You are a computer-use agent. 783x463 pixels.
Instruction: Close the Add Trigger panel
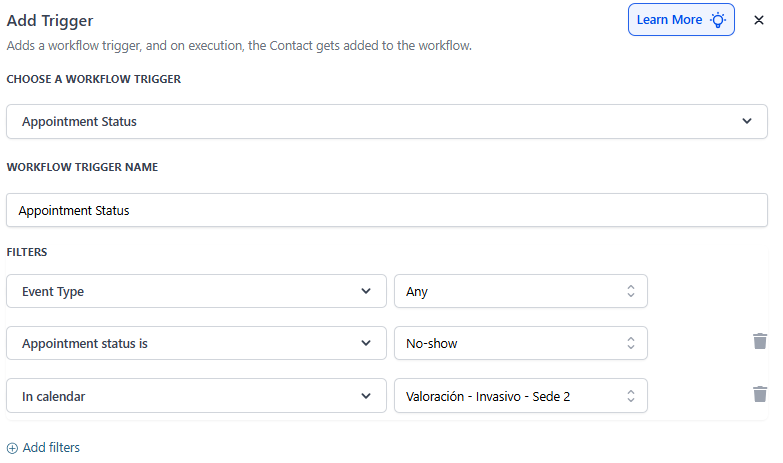click(759, 20)
